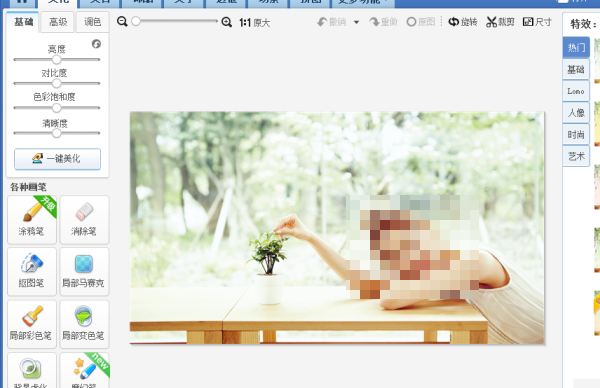Select the 人像 portrait effects category
Screen dimensions: 600x388
pos(576,112)
